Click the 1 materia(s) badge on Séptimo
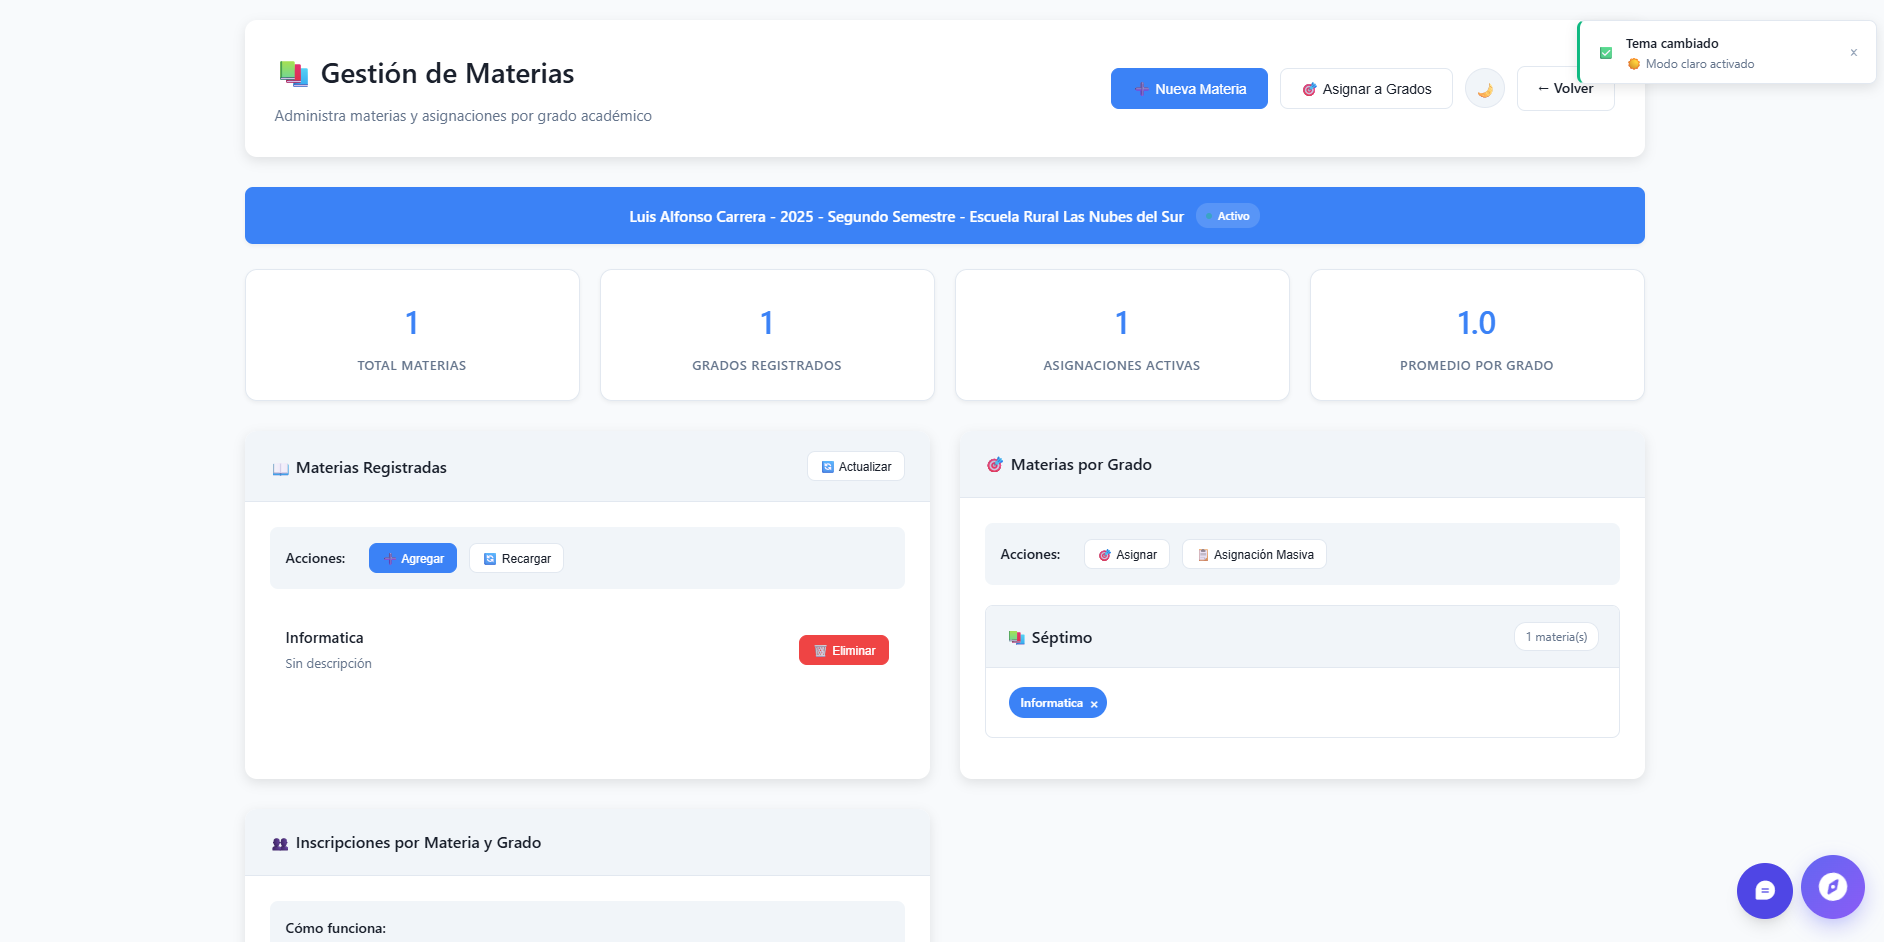This screenshot has height=942, width=1884. [1556, 637]
